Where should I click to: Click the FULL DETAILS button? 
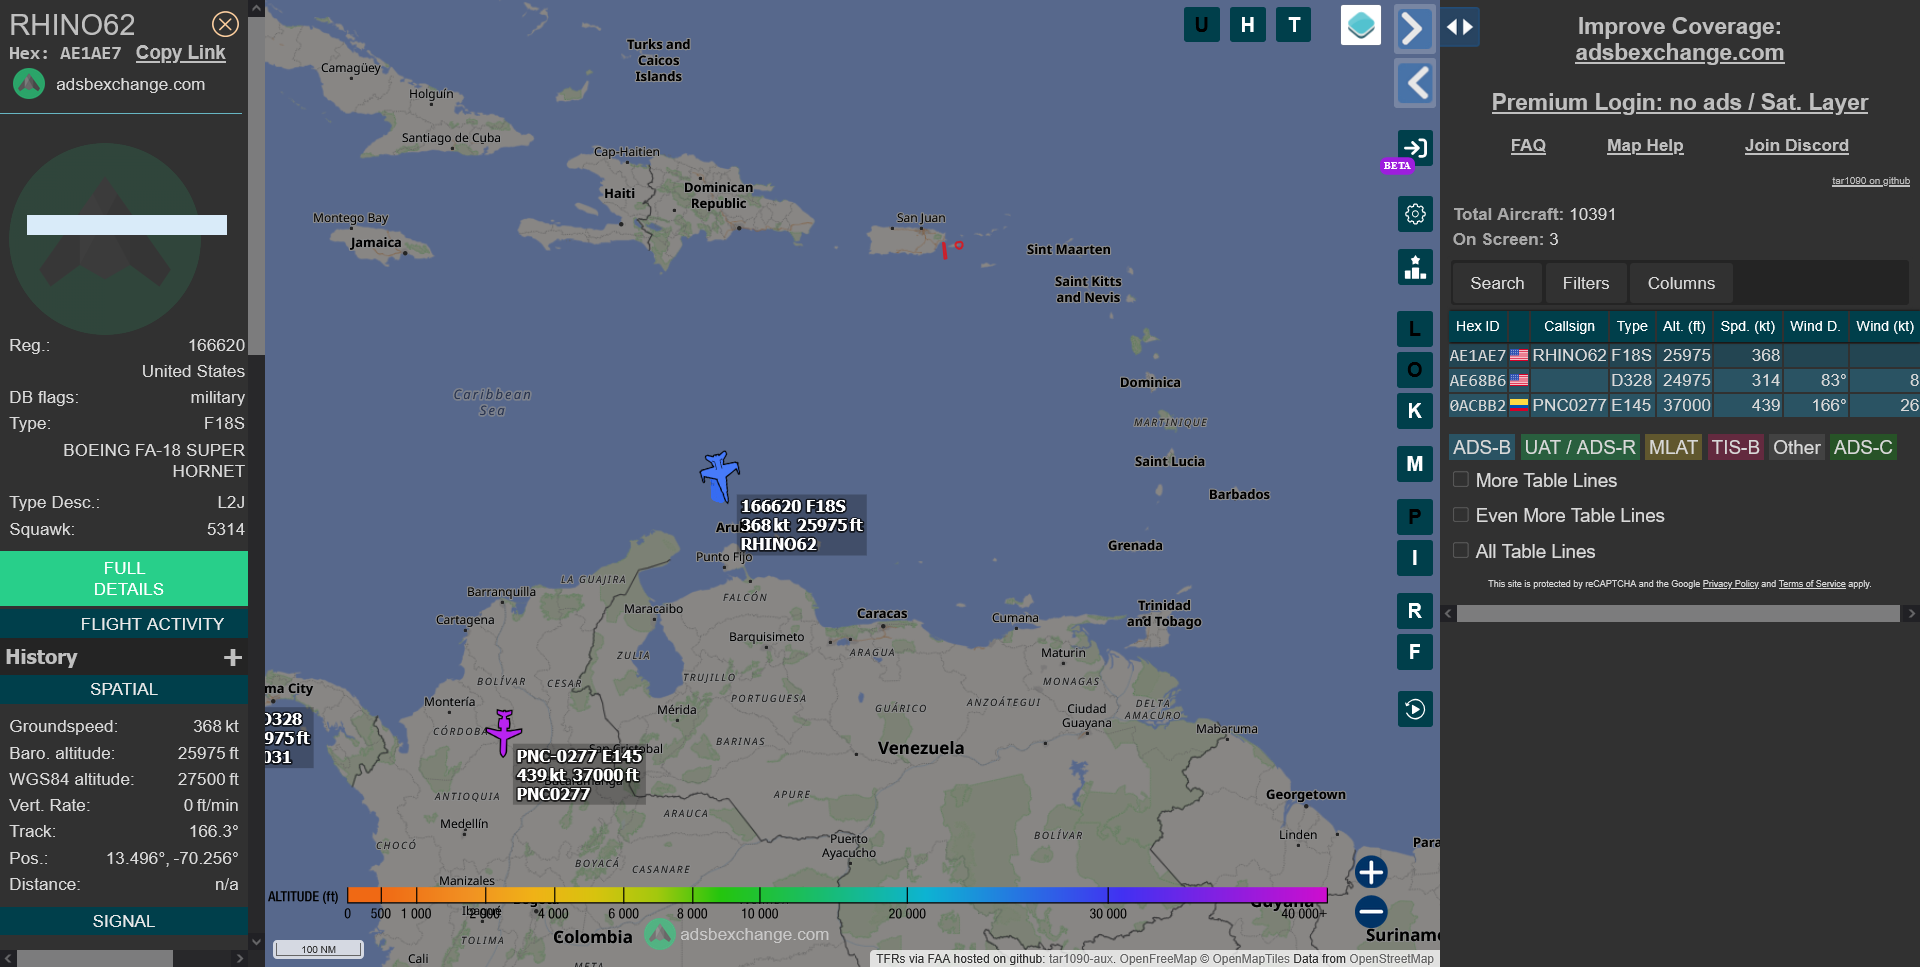(124, 578)
